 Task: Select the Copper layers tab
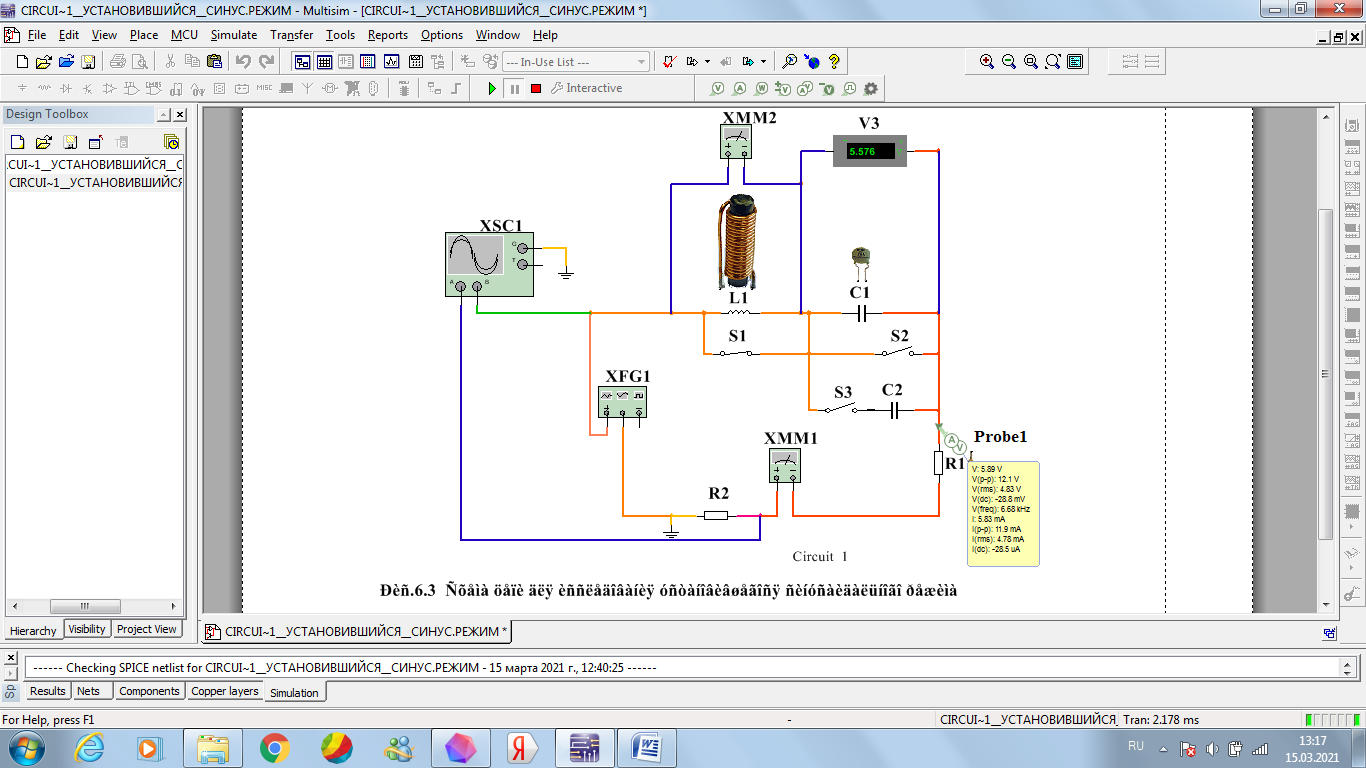point(225,691)
